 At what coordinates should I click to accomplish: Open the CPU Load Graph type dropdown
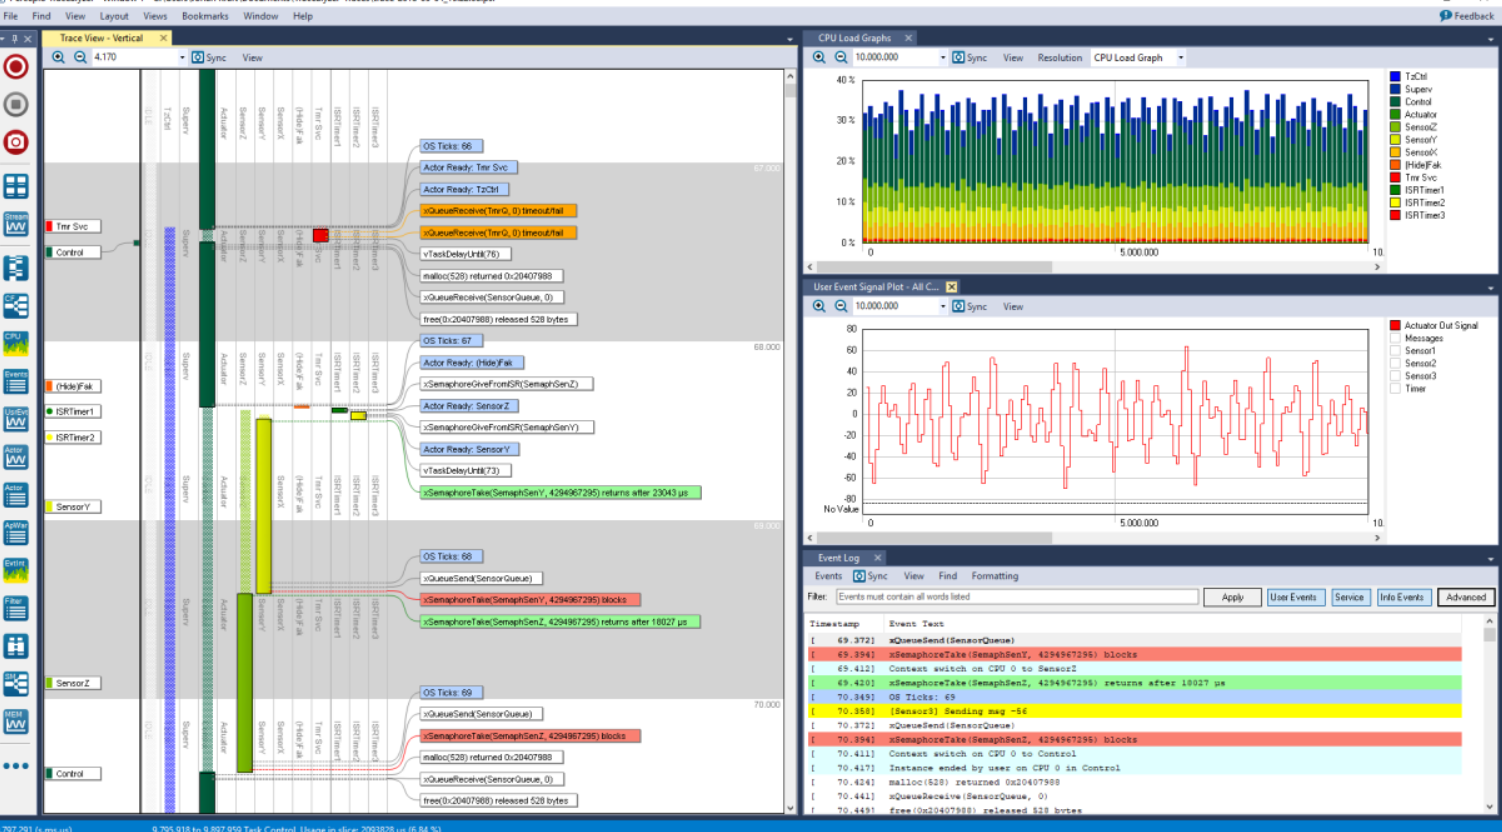1180,58
